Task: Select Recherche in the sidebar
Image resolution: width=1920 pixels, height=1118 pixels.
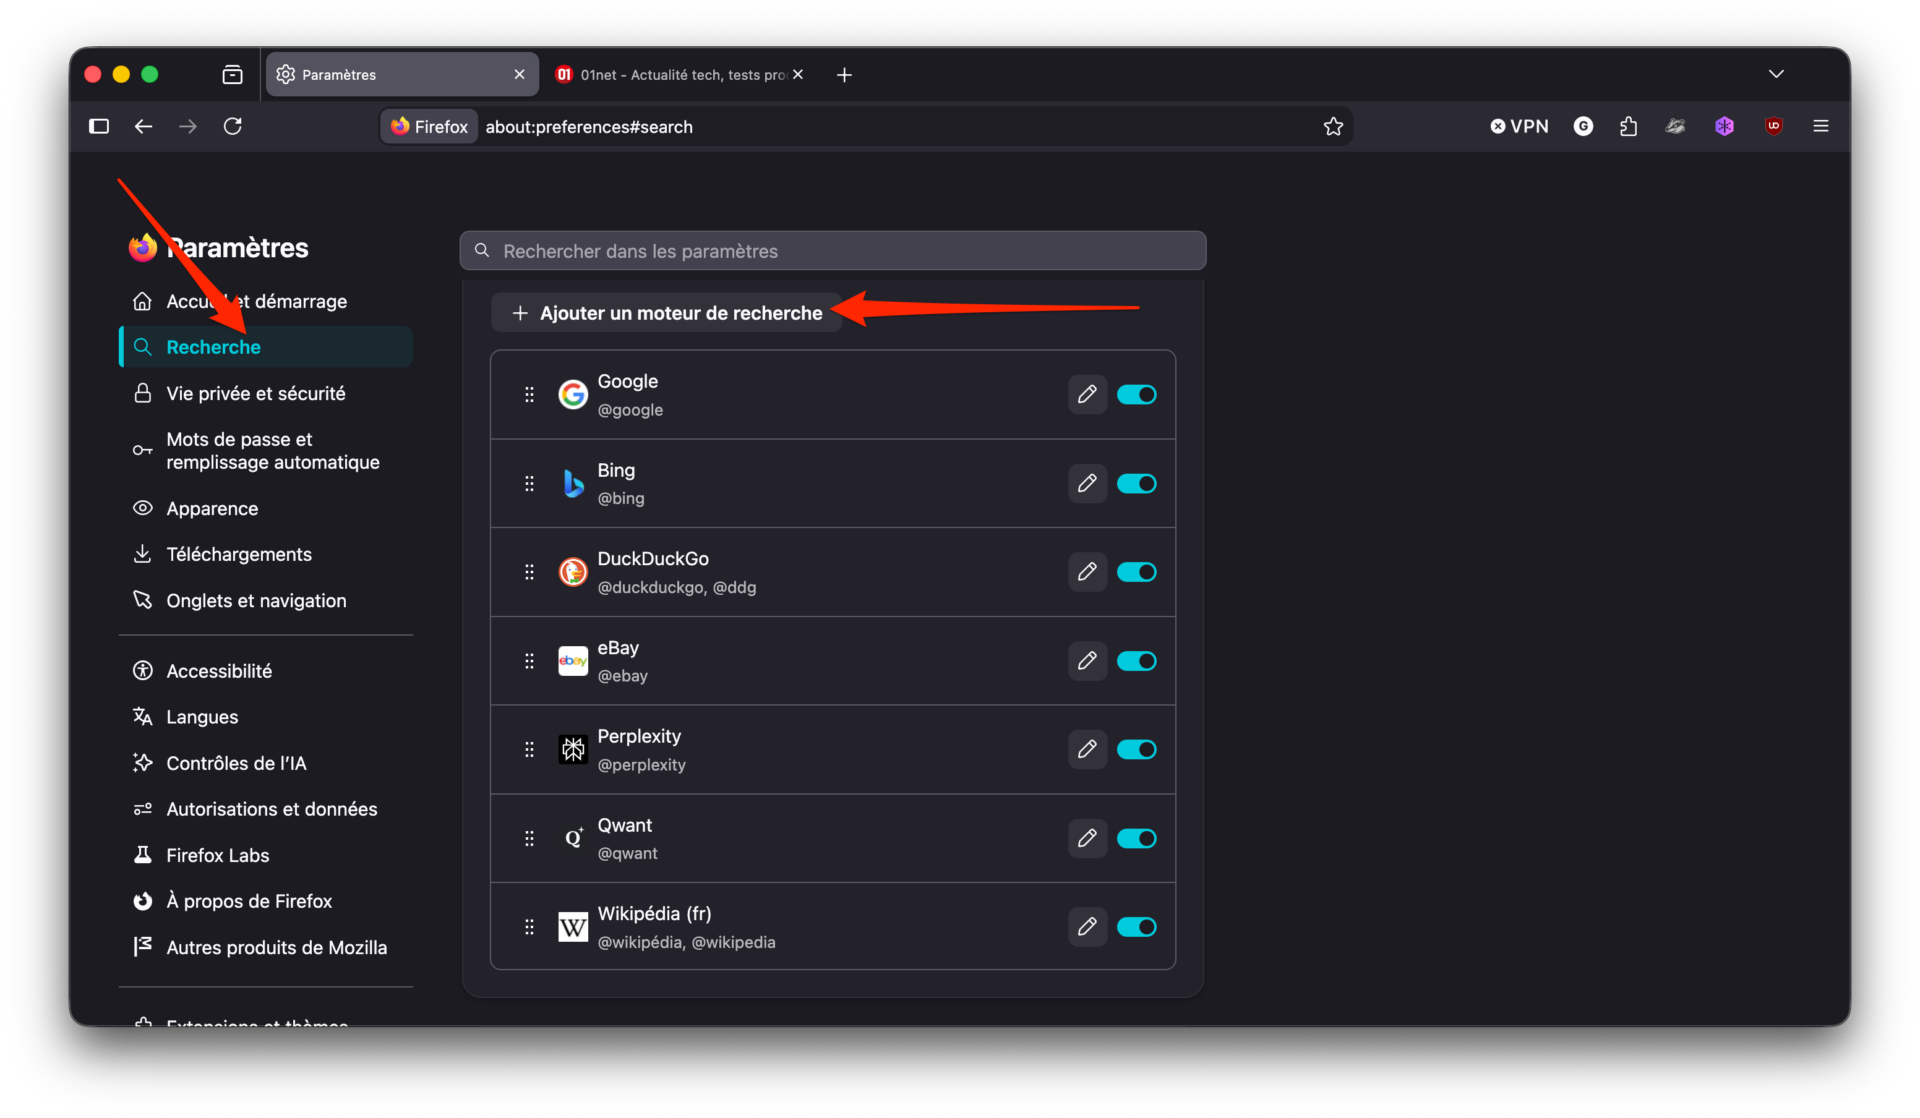Action: tap(266, 347)
